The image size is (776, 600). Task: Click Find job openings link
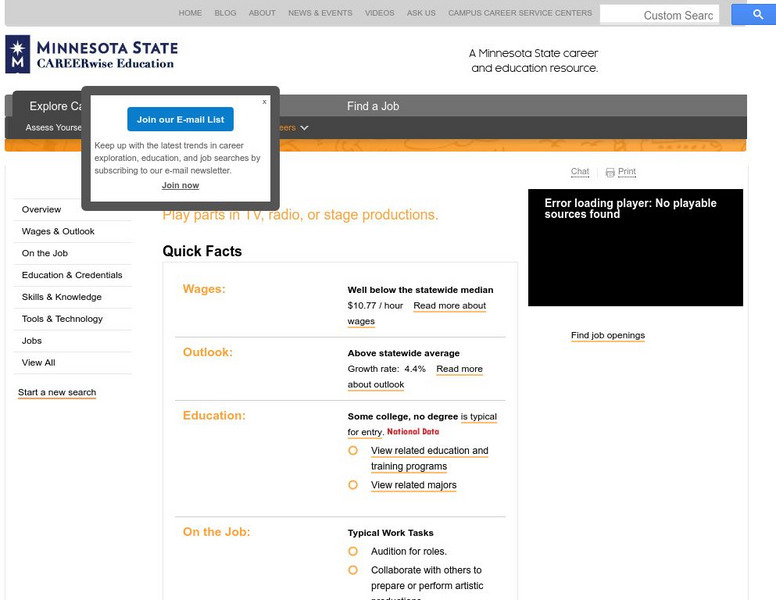point(608,335)
